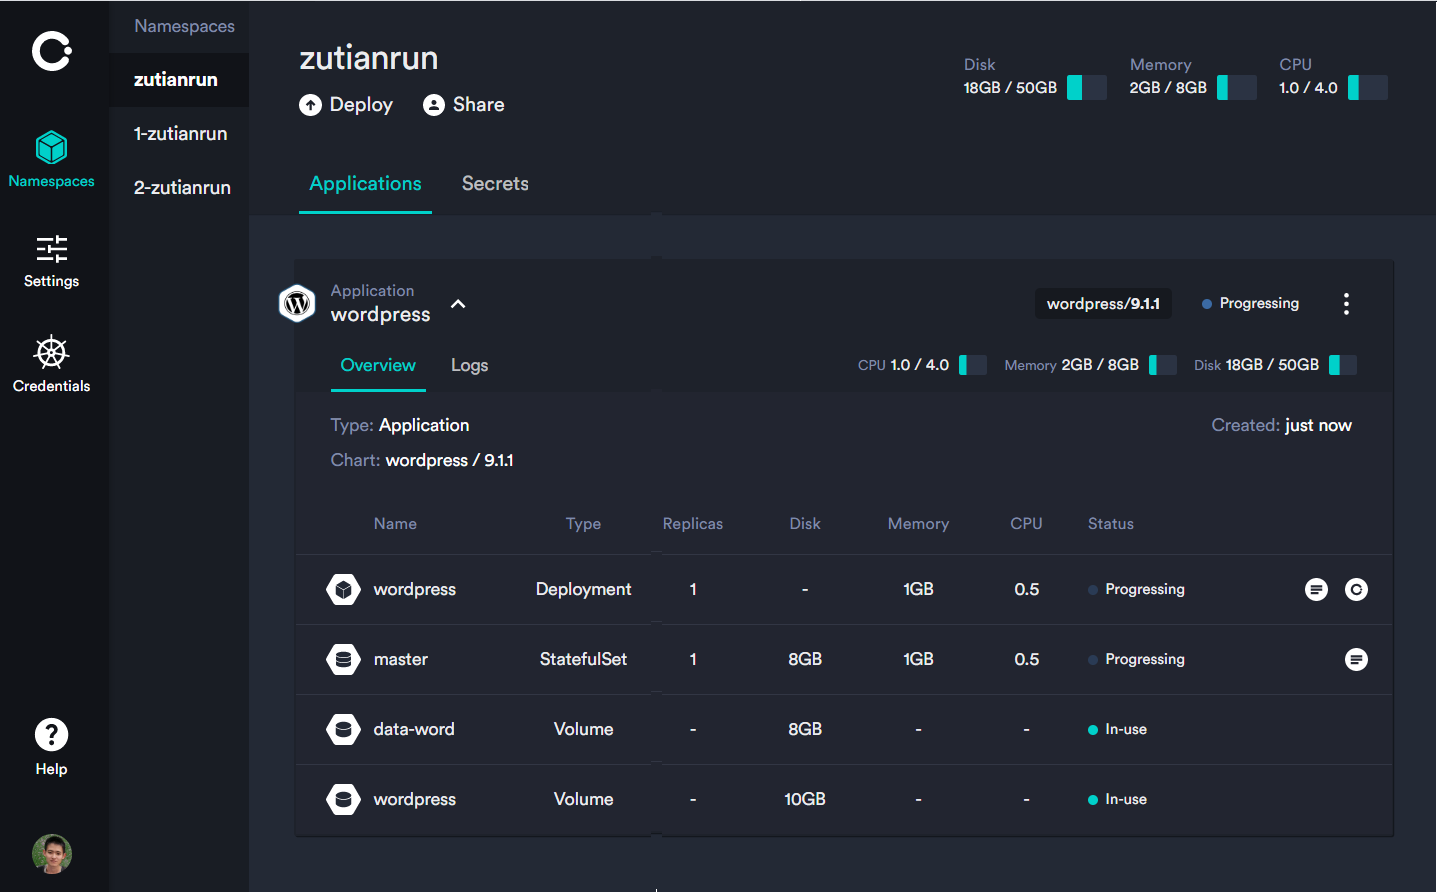The width and height of the screenshot is (1437, 892).
Task: Click wordpress/9.1.1 version badge
Action: click(x=1103, y=304)
